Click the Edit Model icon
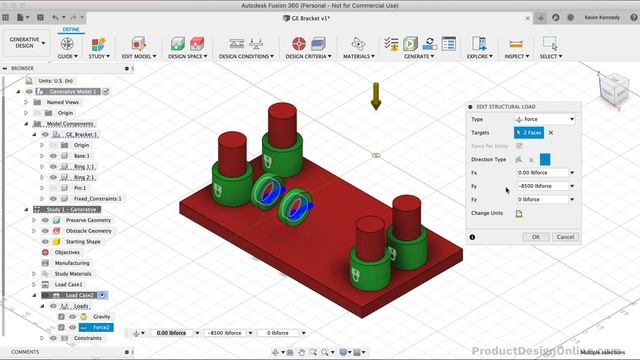 pos(138,44)
